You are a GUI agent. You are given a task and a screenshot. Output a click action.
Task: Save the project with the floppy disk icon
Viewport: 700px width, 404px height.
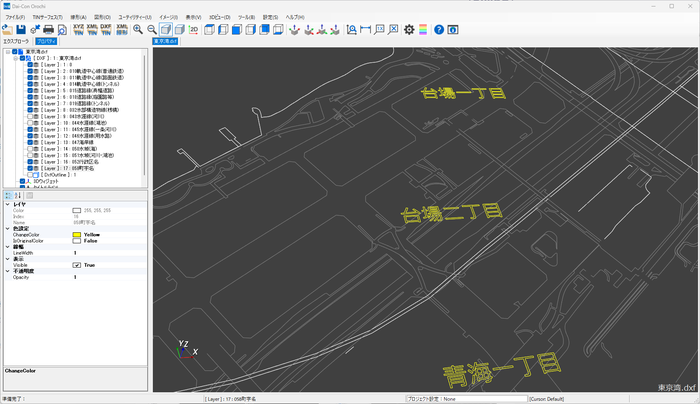coord(21,29)
